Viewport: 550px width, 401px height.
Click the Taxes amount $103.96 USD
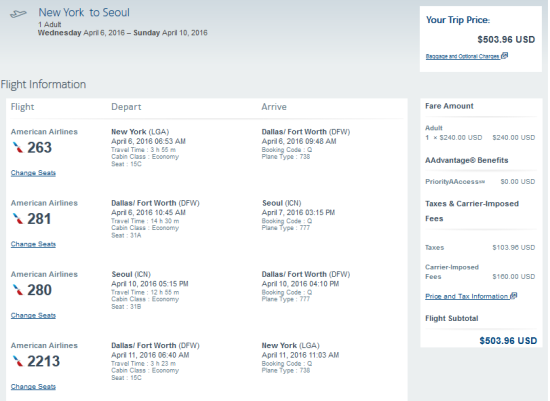tap(514, 248)
